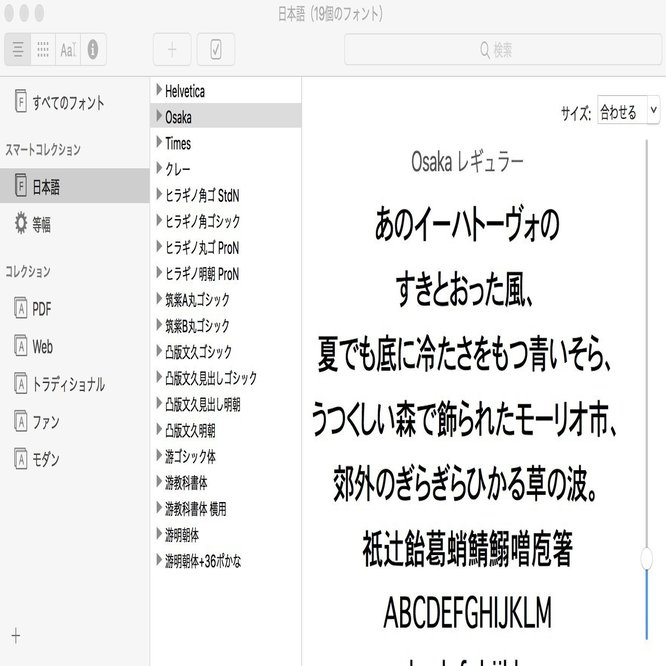Click the 日本語 collection icon
Screen dimensions: 666x666
click(20, 185)
